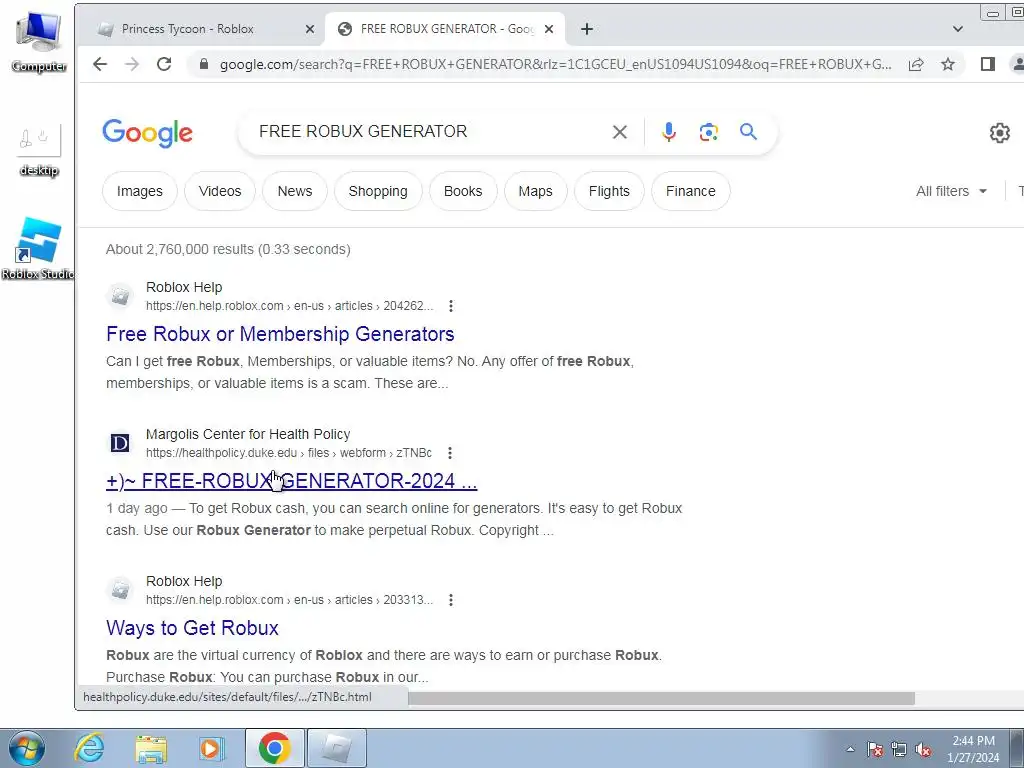Search by voice microphone icon

tap(668, 132)
